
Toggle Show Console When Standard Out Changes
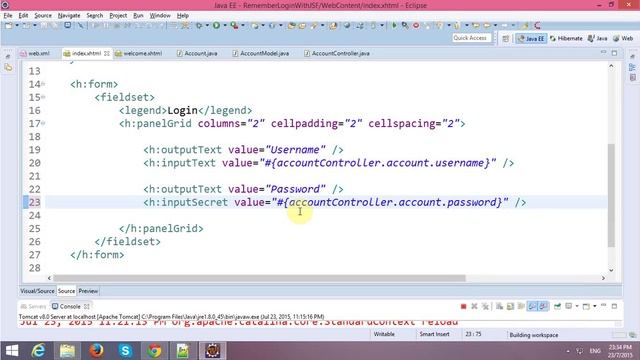532,306
